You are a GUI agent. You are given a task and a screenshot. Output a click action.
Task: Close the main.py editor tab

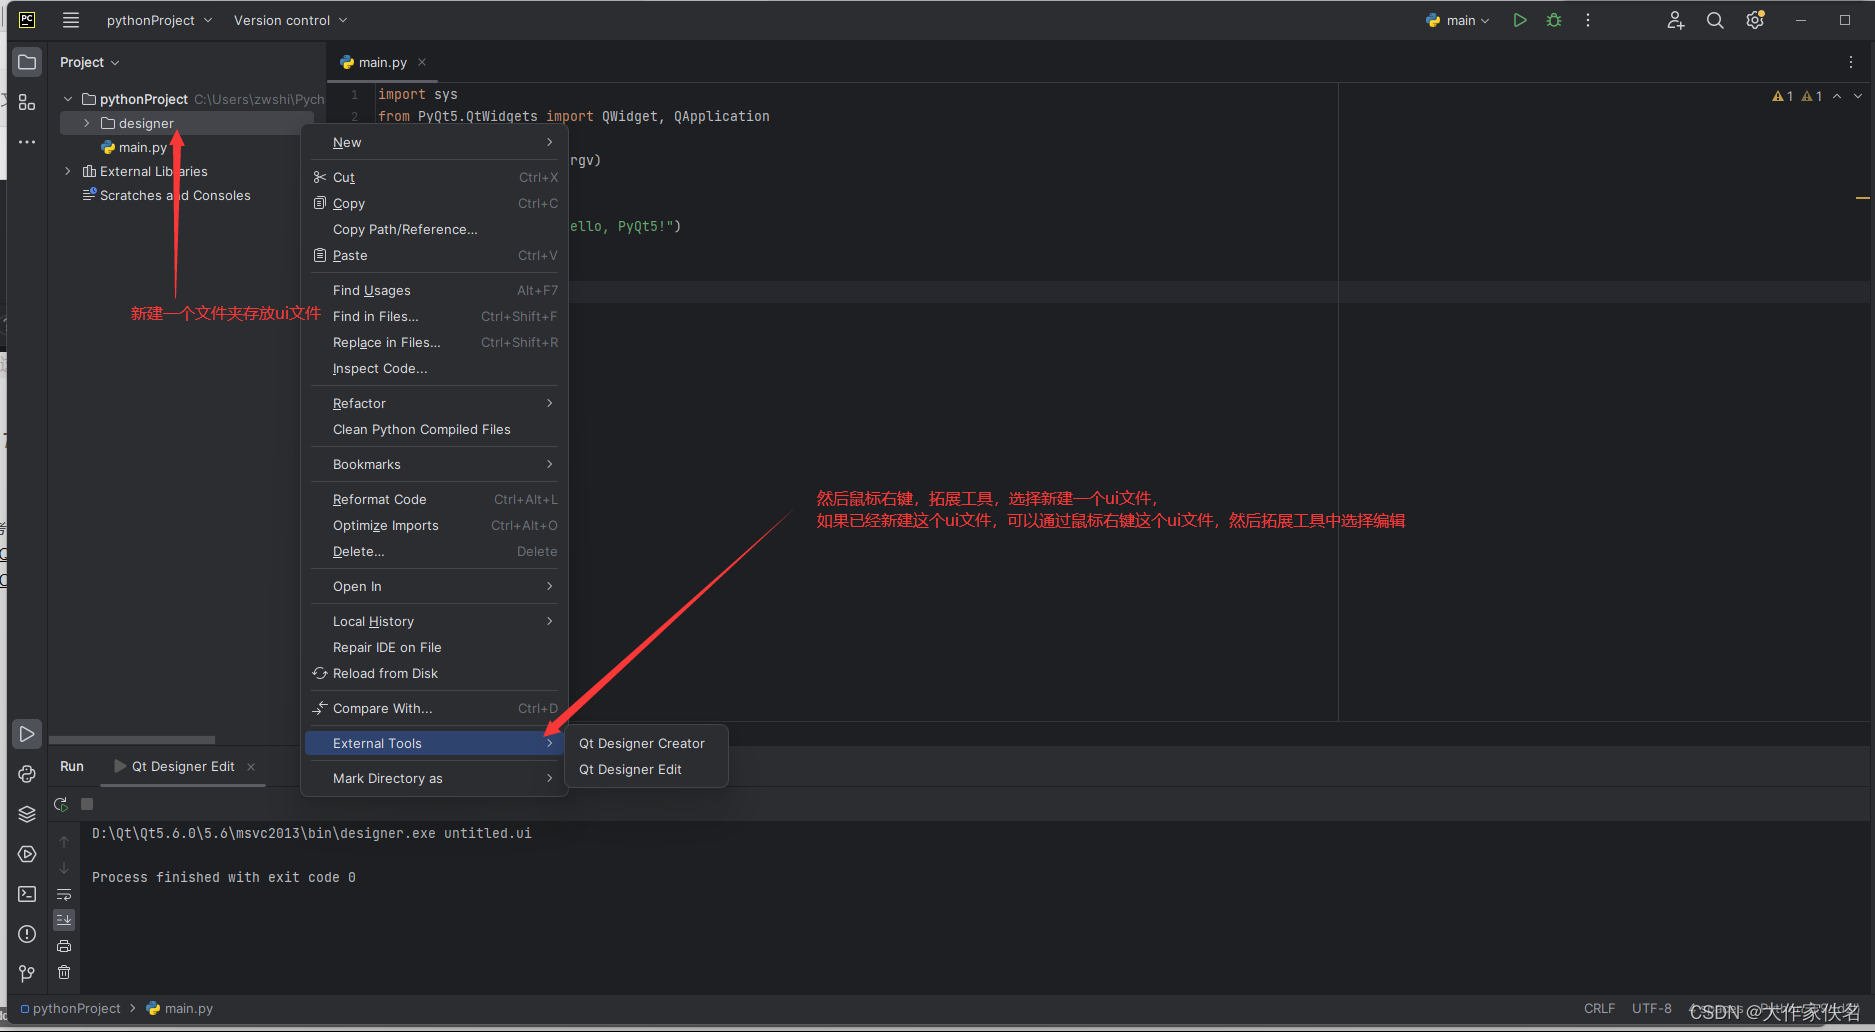click(x=422, y=62)
